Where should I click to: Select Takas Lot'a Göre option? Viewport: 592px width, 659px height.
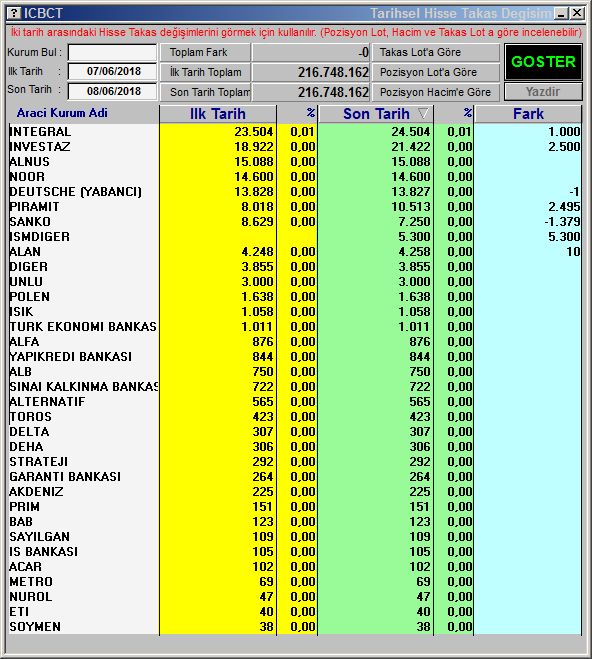coord(436,53)
